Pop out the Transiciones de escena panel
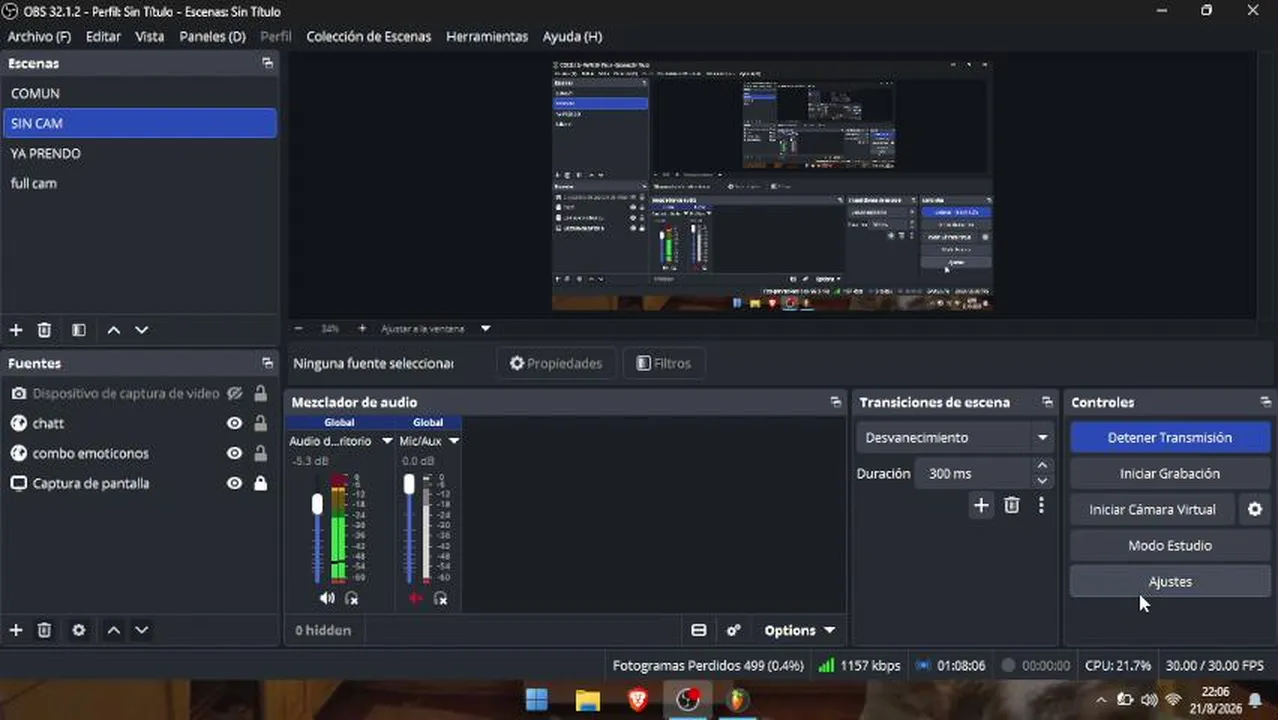 click(x=1047, y=402)
